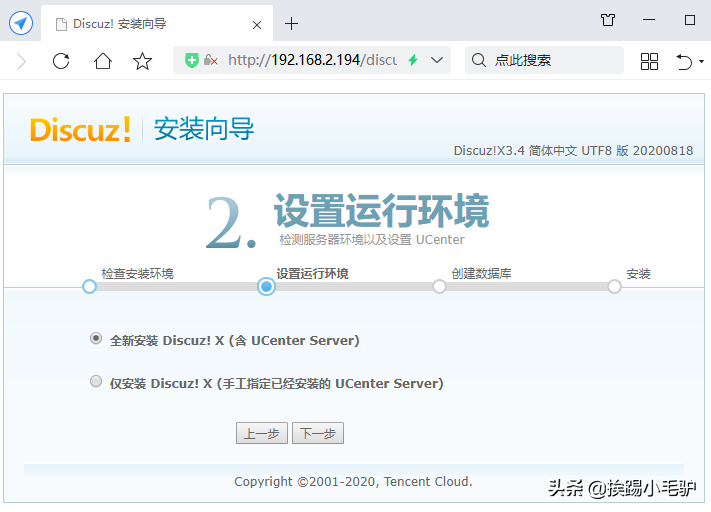
Task: Maximize the browser window
Action: tap(690, 20)
